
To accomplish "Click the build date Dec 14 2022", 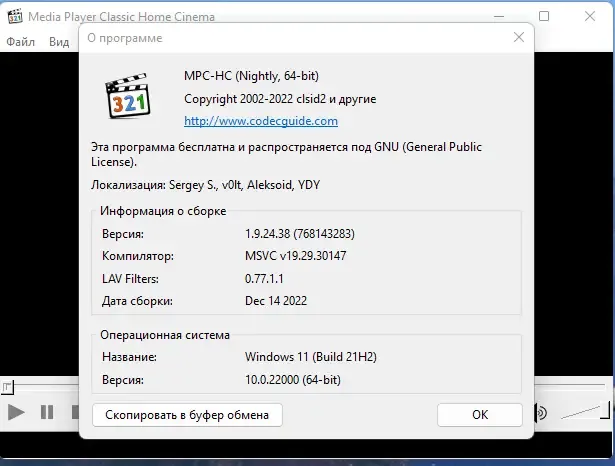I will 276,300.
